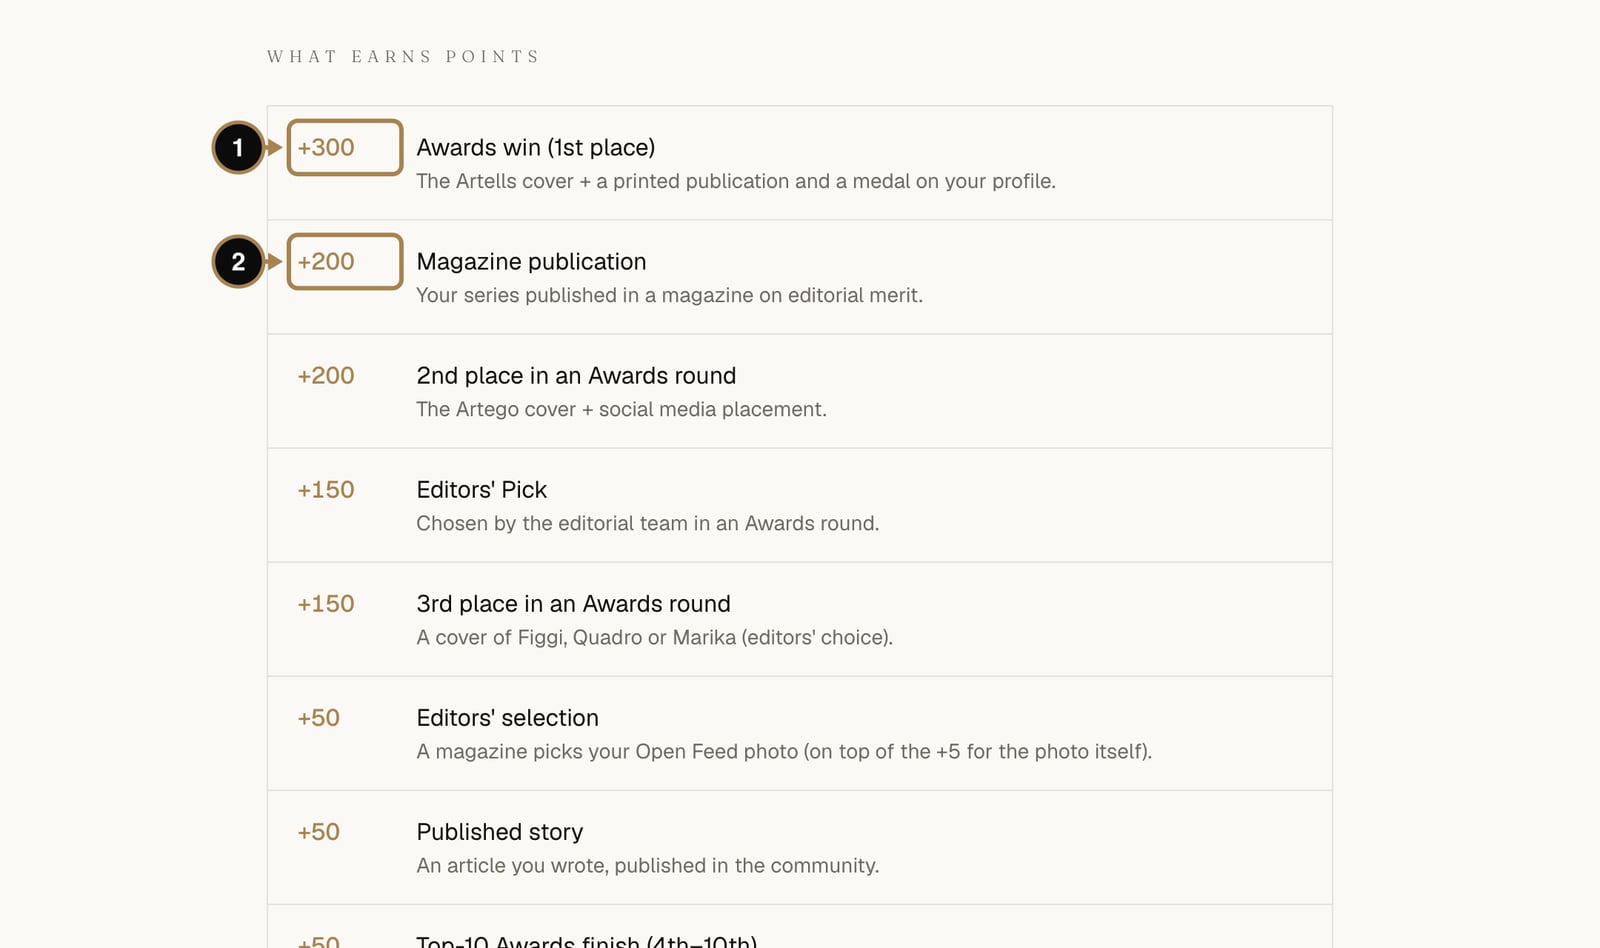This screenshot has height=948, width=1600.
Task: Click +150 value beside 3rd place row
Action: point(326,604)
